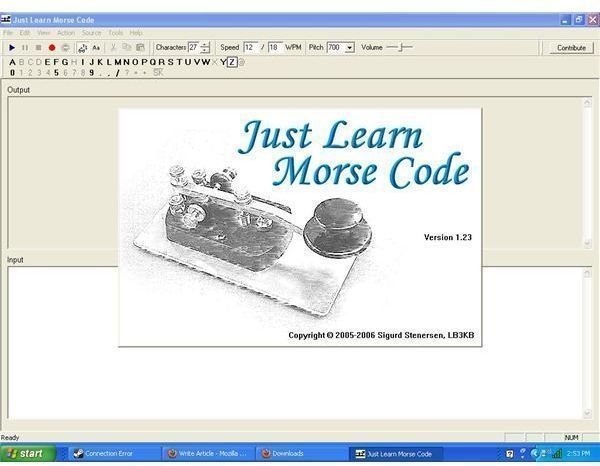This screenshot has width=600, height=466.
Task: Click the Speed field showing 12
Action: tap(250, 47)
